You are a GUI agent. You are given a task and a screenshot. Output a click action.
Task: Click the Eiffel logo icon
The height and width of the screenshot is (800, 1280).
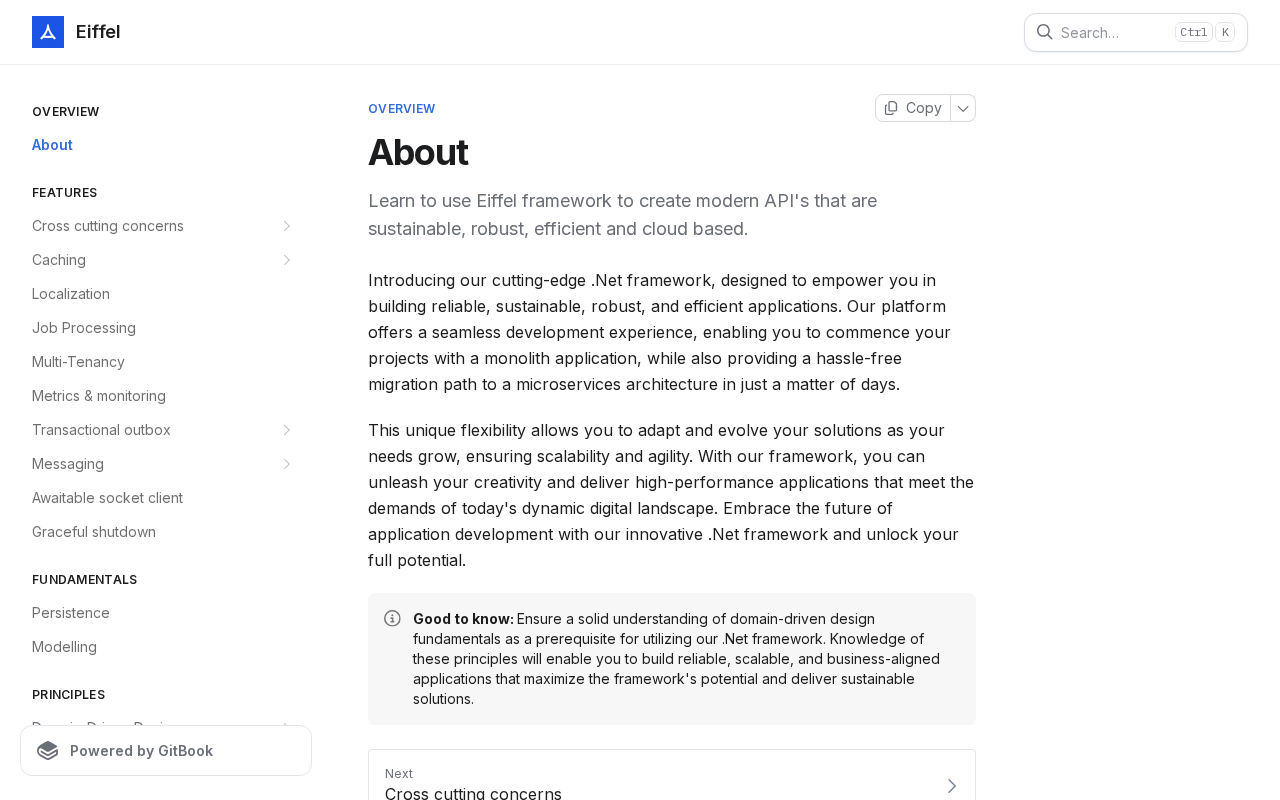click(x=48, y=32)
